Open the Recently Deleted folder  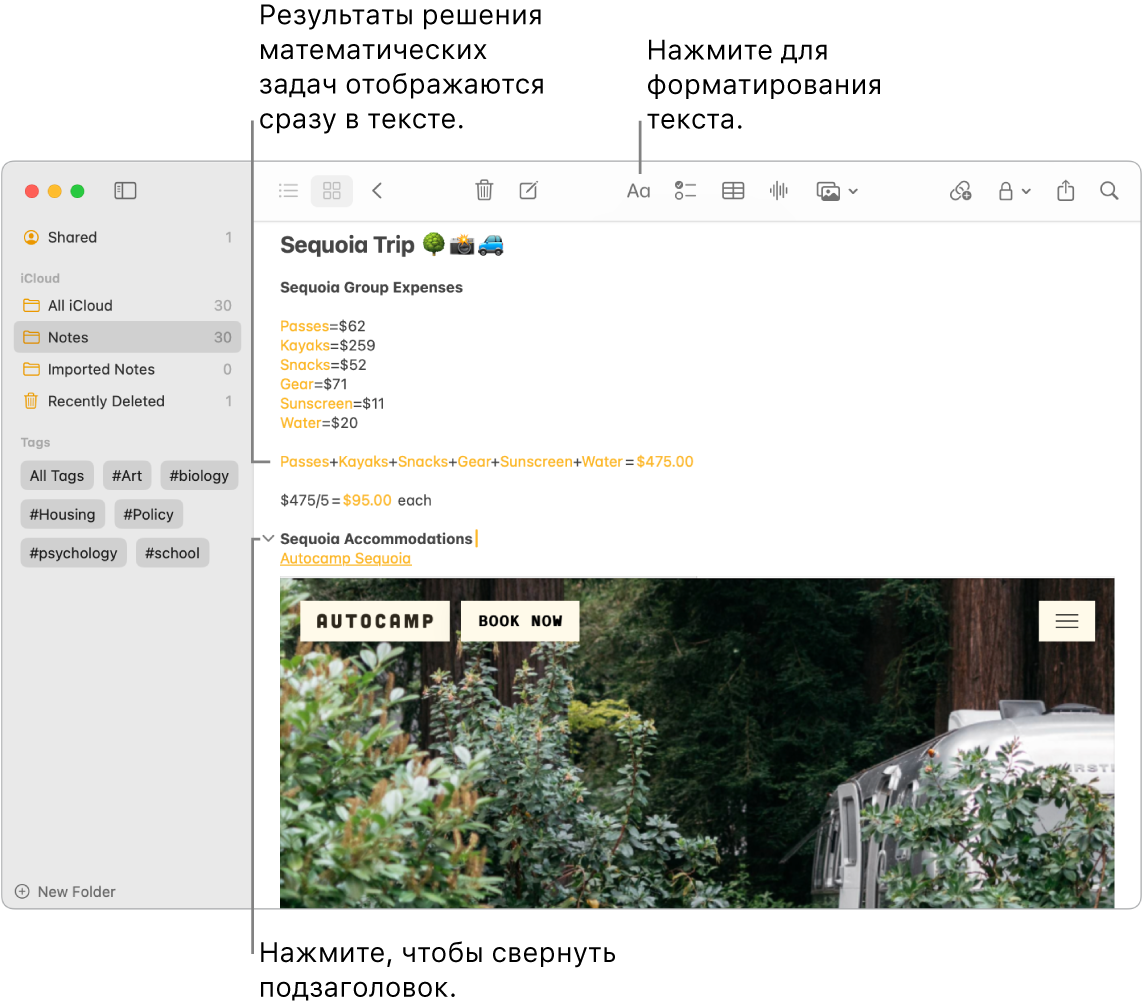(x=106, y=401)
